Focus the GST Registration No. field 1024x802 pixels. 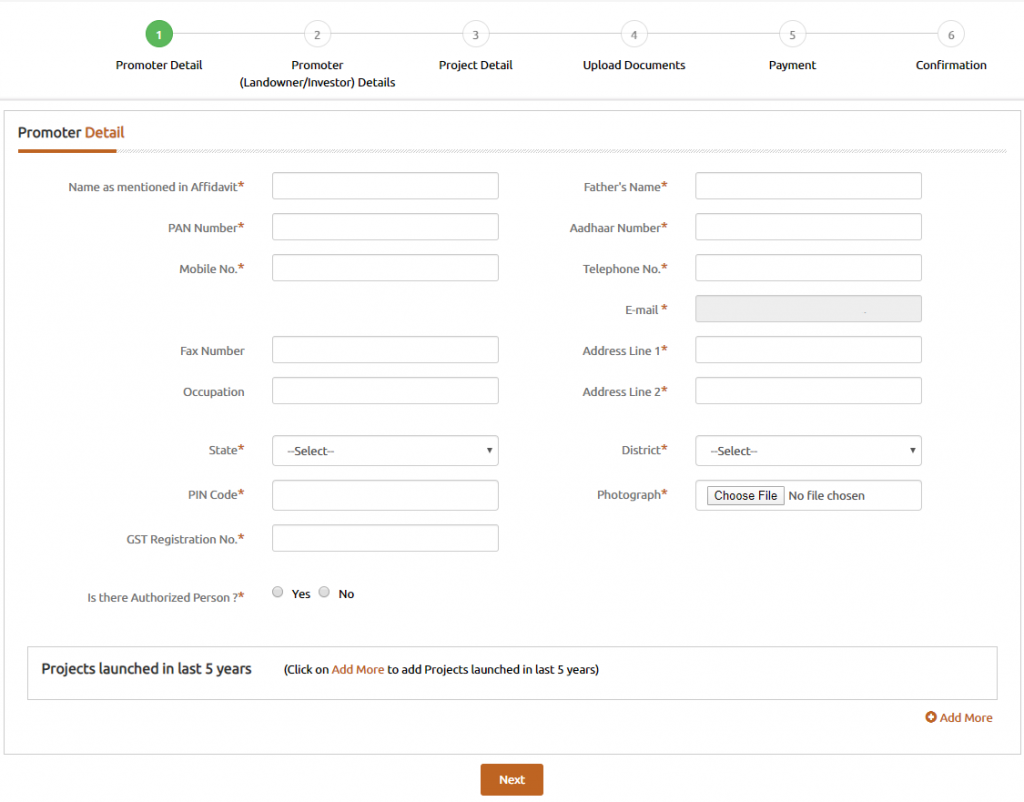pos(385,538)
